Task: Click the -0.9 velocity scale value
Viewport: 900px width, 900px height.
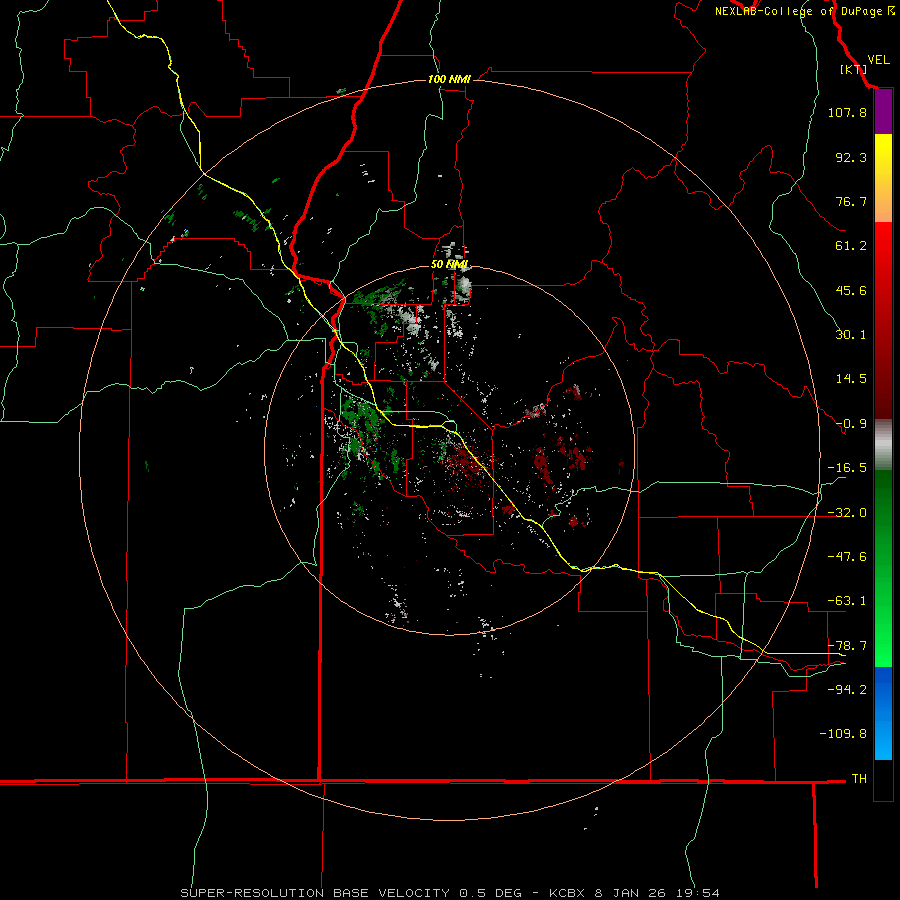Action: point(851,424)
